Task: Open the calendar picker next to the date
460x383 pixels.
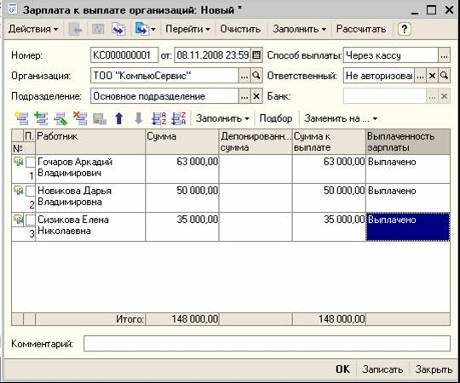Action: 256,55
